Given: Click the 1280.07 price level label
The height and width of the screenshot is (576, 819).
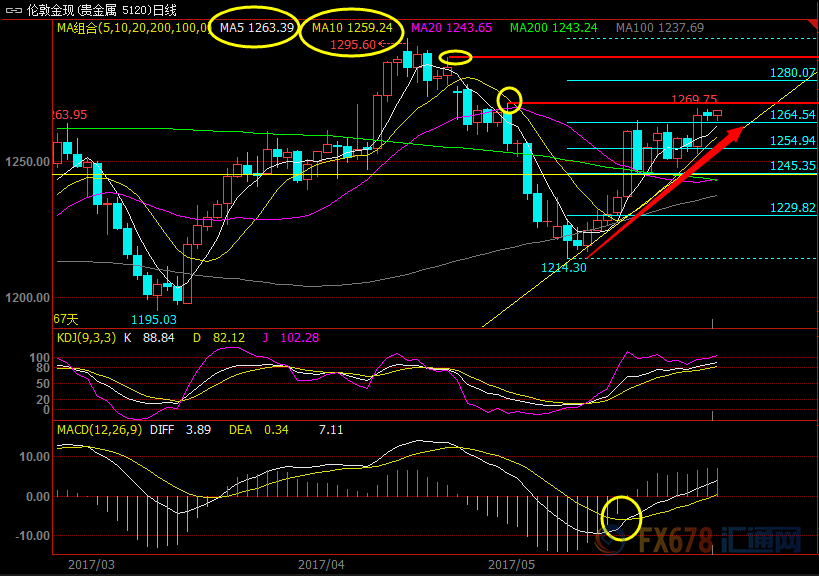Looking at the screenshot, I should pos(793,73).
